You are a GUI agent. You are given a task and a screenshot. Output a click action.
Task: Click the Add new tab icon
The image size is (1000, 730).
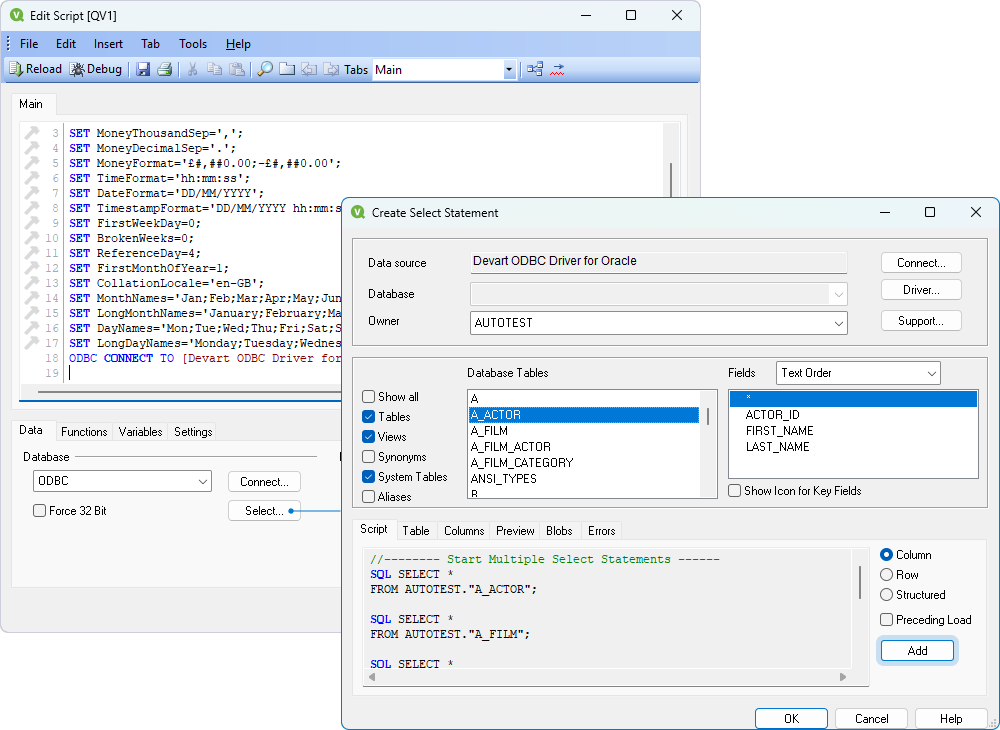[x=287, y=70]
